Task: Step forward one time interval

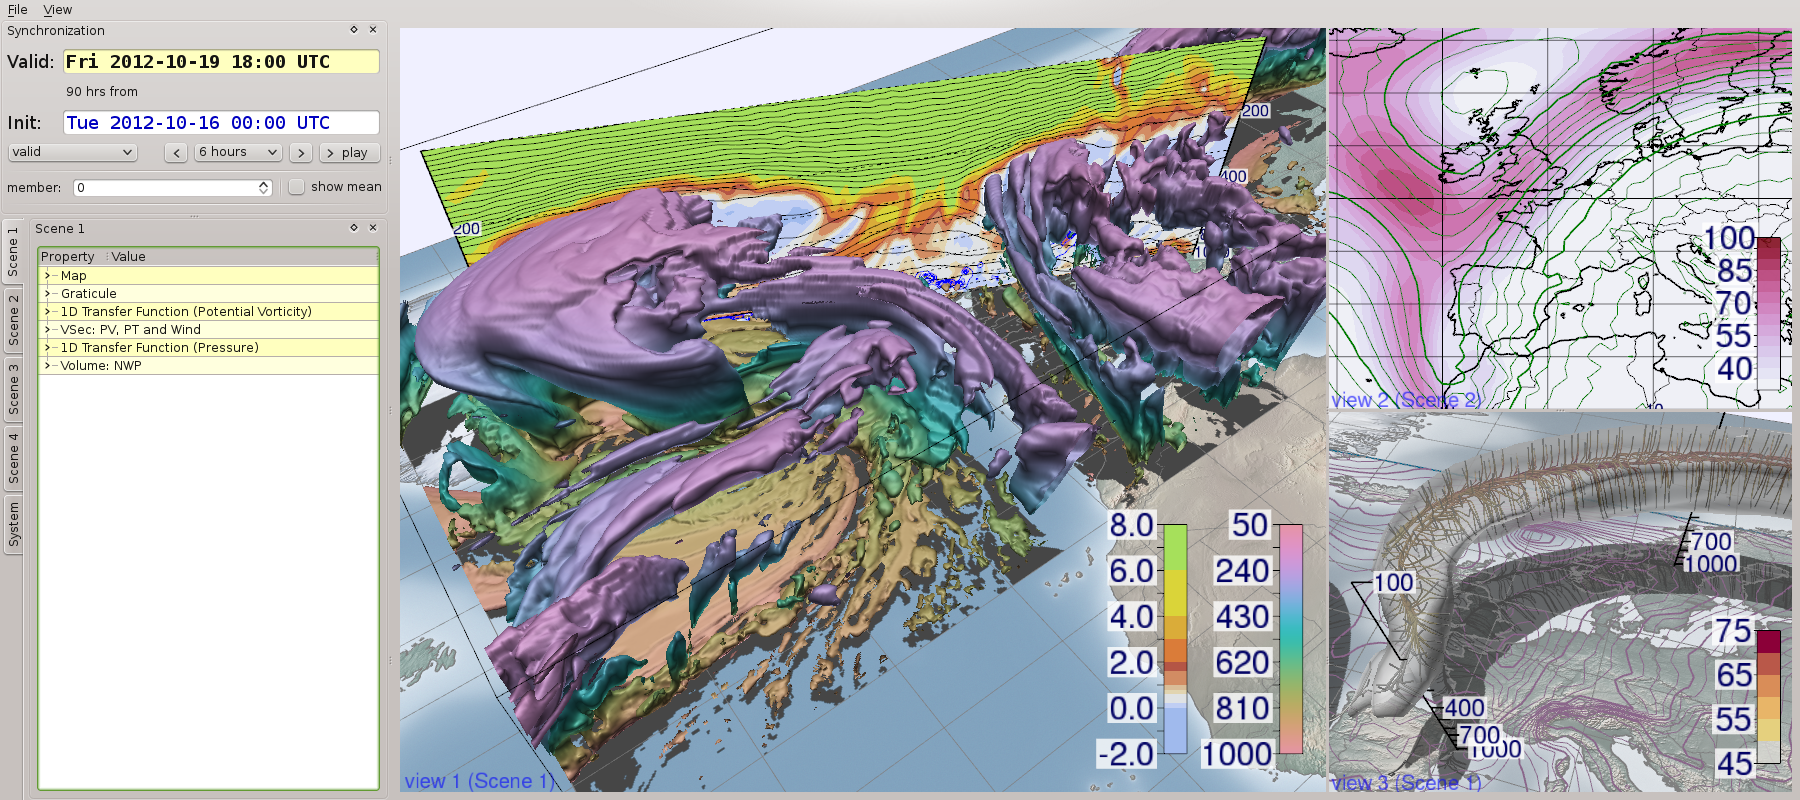Action: 300,153
